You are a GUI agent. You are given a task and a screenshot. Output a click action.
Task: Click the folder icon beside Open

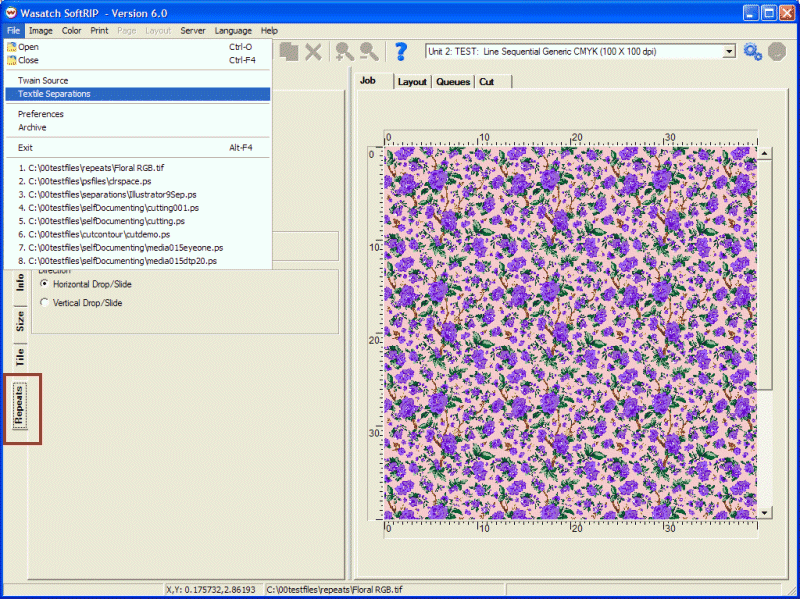point(11,47)
